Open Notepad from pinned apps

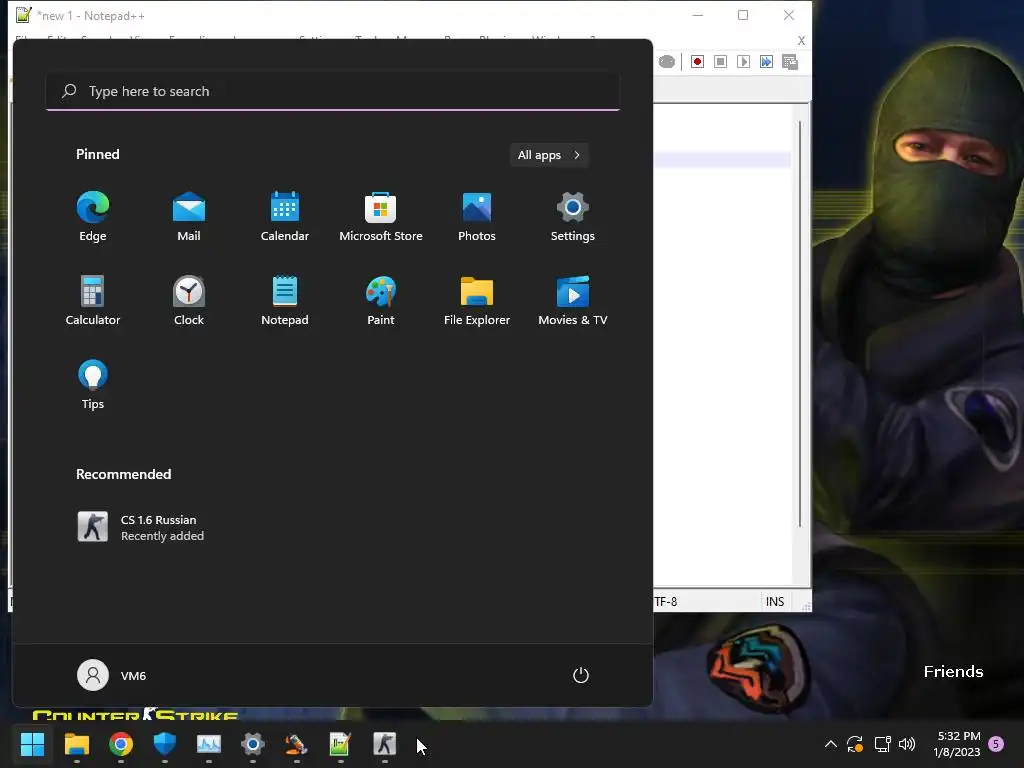click(x=285, y=300)
